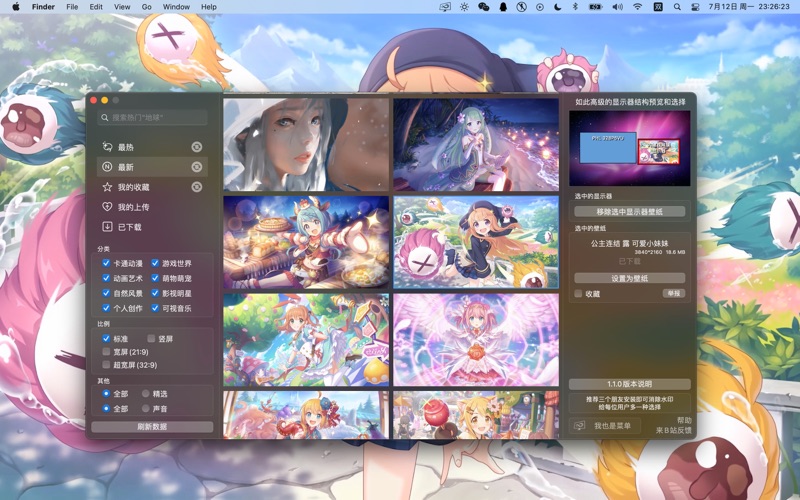The width and height of the screenshot is (800, 500).
Task: Open the 1.1.0版本说明 button
Action: 630,384
